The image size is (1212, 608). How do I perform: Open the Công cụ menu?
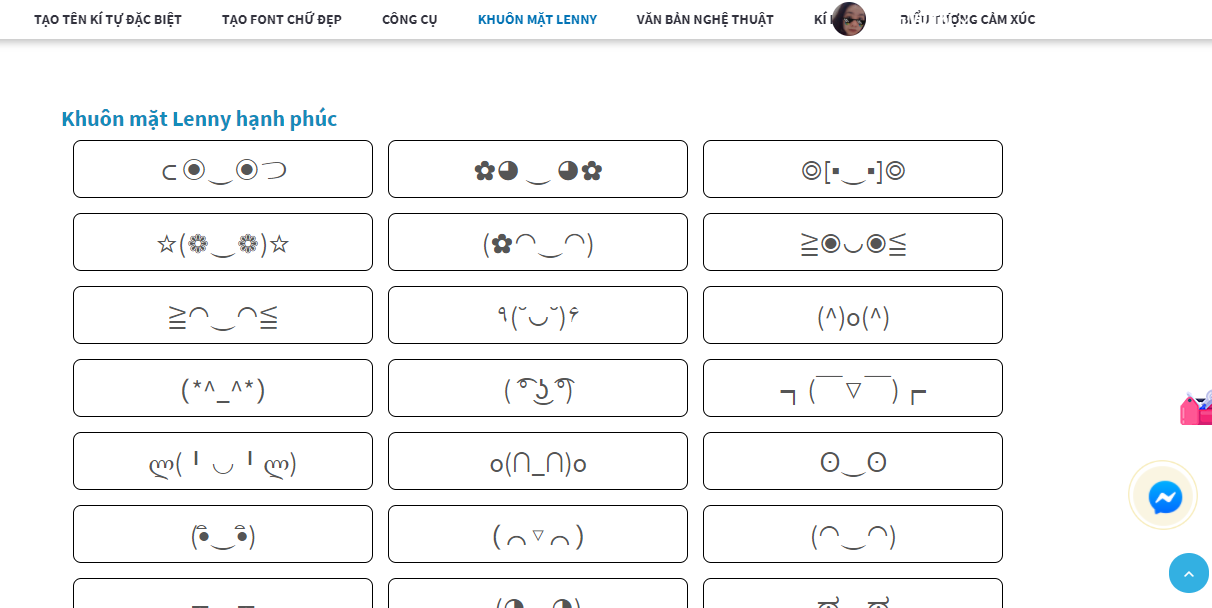(x=410, y=19)
